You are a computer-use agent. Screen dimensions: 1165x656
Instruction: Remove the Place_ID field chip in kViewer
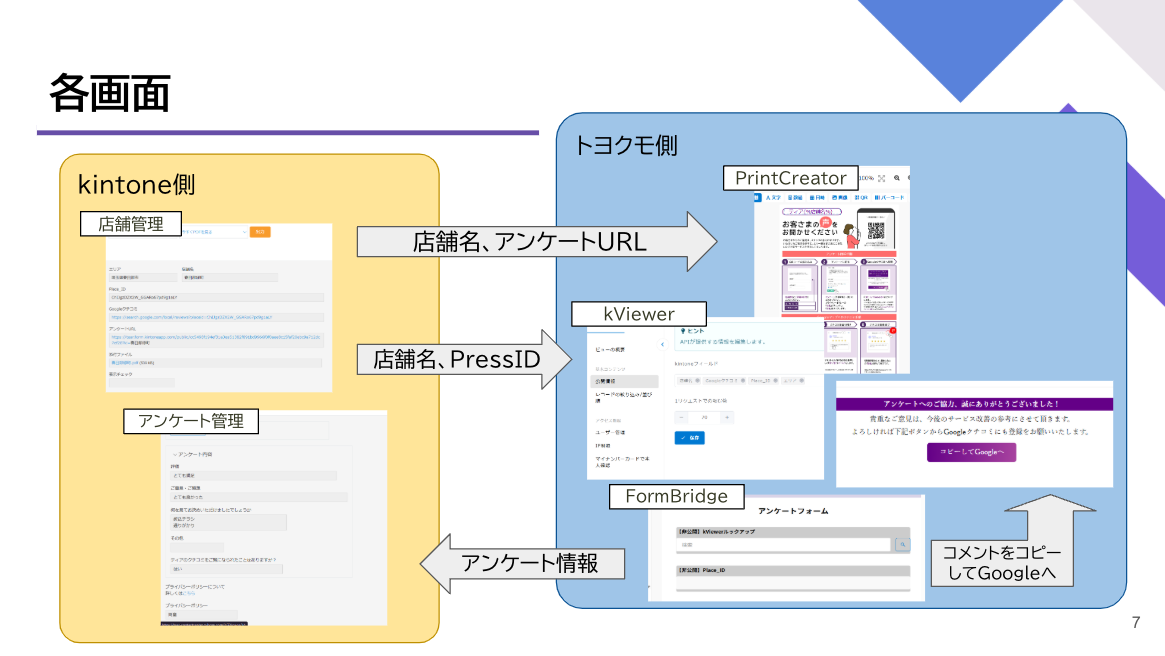point(775,380)
